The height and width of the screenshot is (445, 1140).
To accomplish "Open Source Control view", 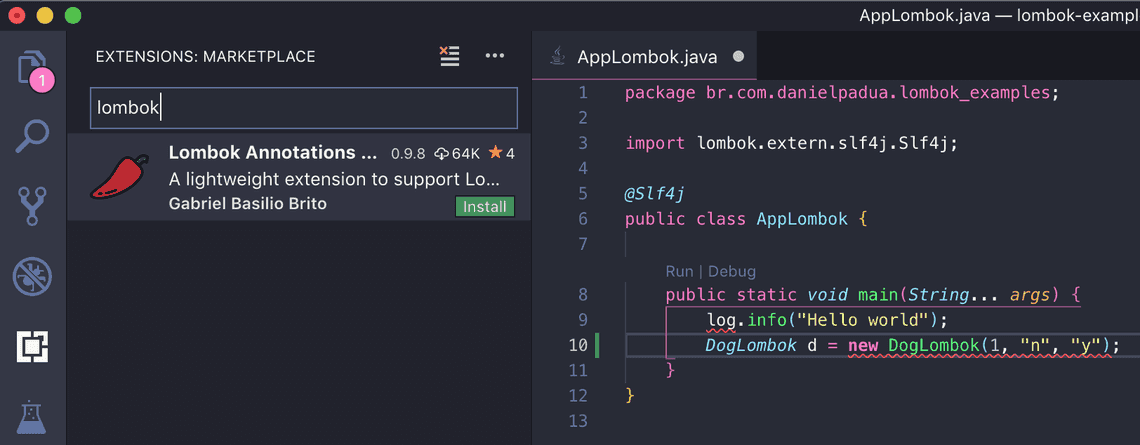I will [33, 207].
